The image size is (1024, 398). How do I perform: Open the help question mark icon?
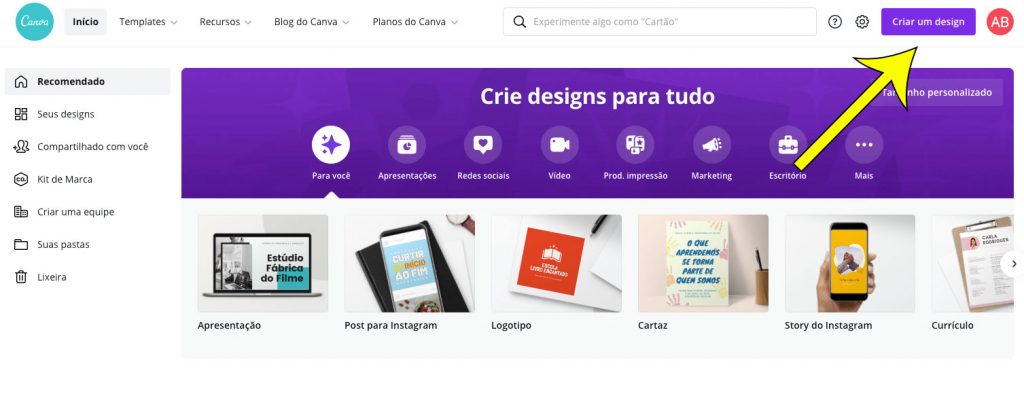(x=835, y=22)
